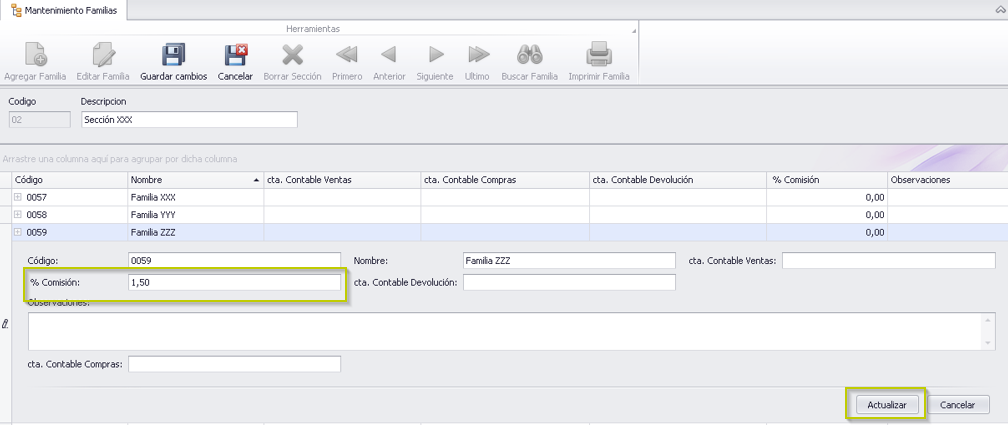The height and width of the screenshot is (425, 1008).
Task: Open Buscar Familia binoculars
Action: [530, 55]
